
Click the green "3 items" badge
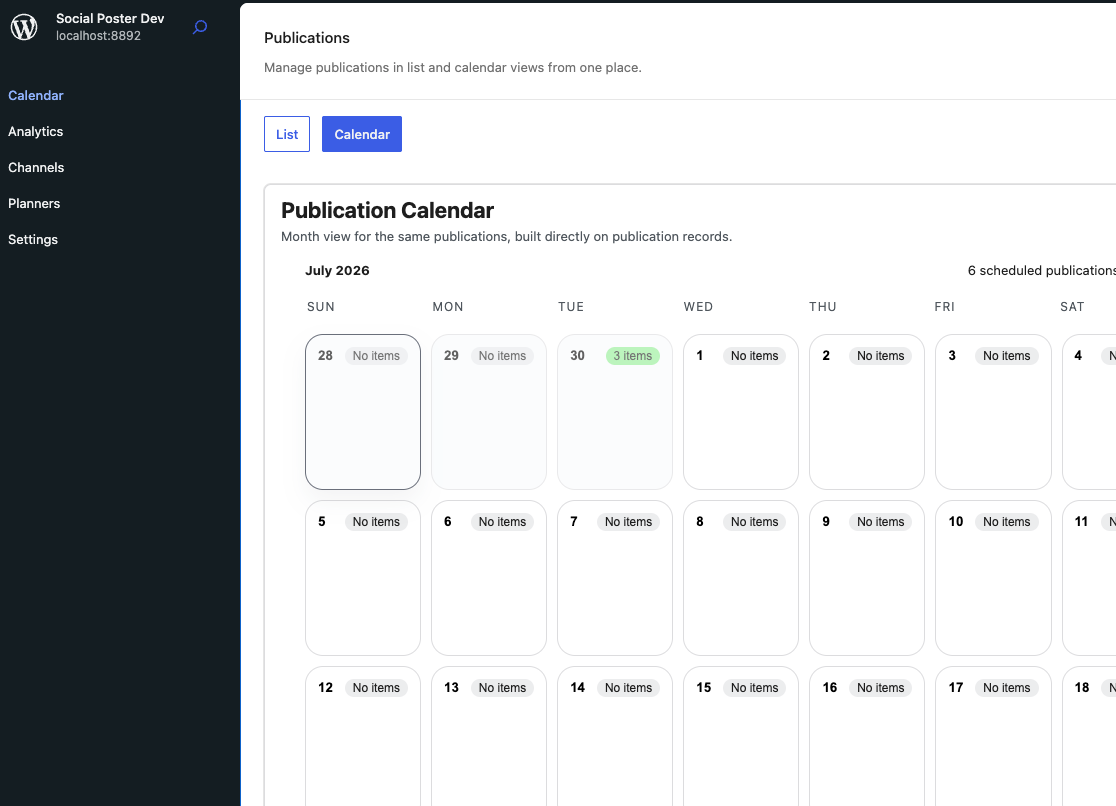tap(633, 356)
